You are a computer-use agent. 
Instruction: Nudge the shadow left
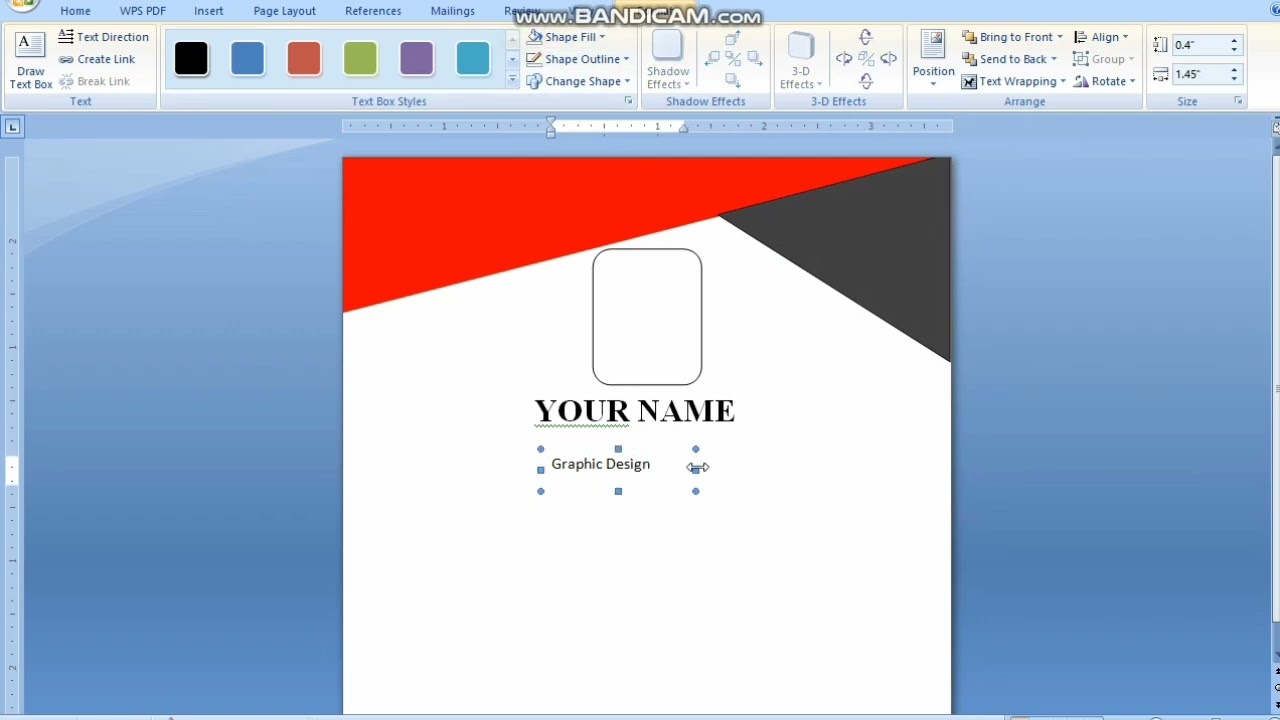(712, 59)
